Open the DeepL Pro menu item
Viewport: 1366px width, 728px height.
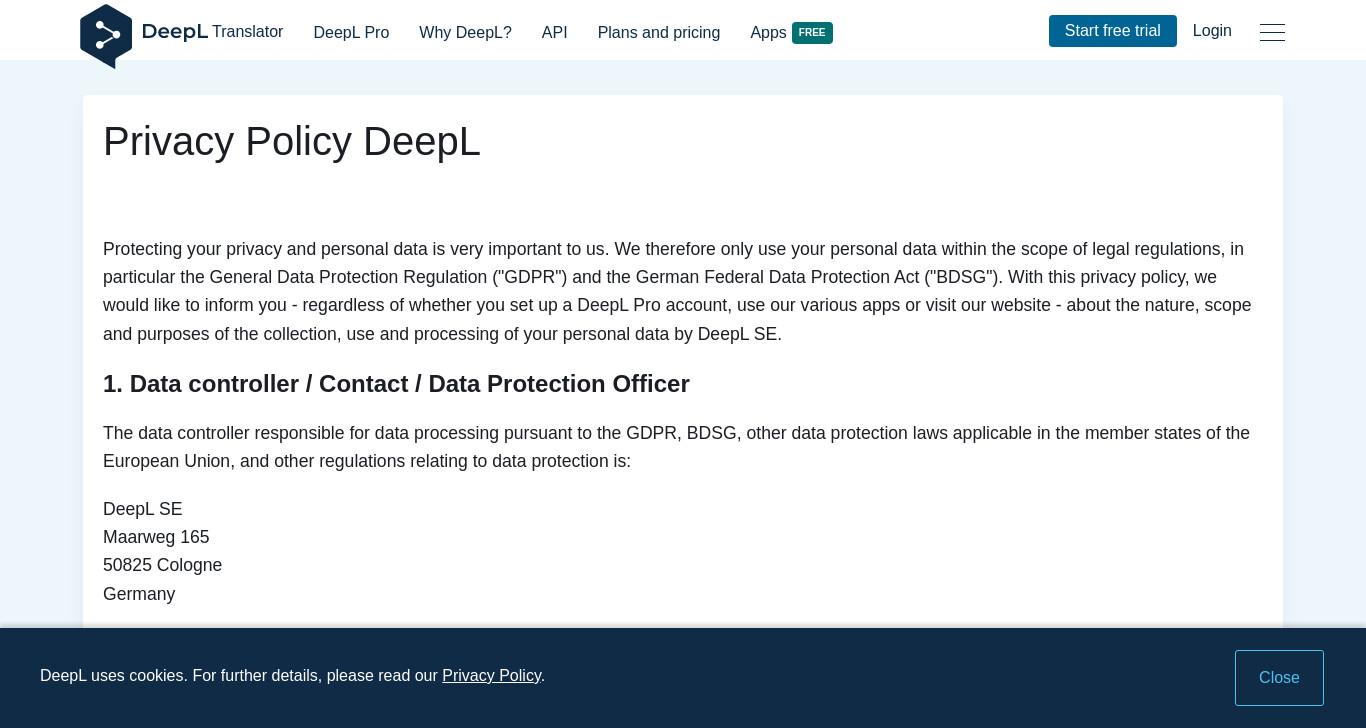coord(351,33)
